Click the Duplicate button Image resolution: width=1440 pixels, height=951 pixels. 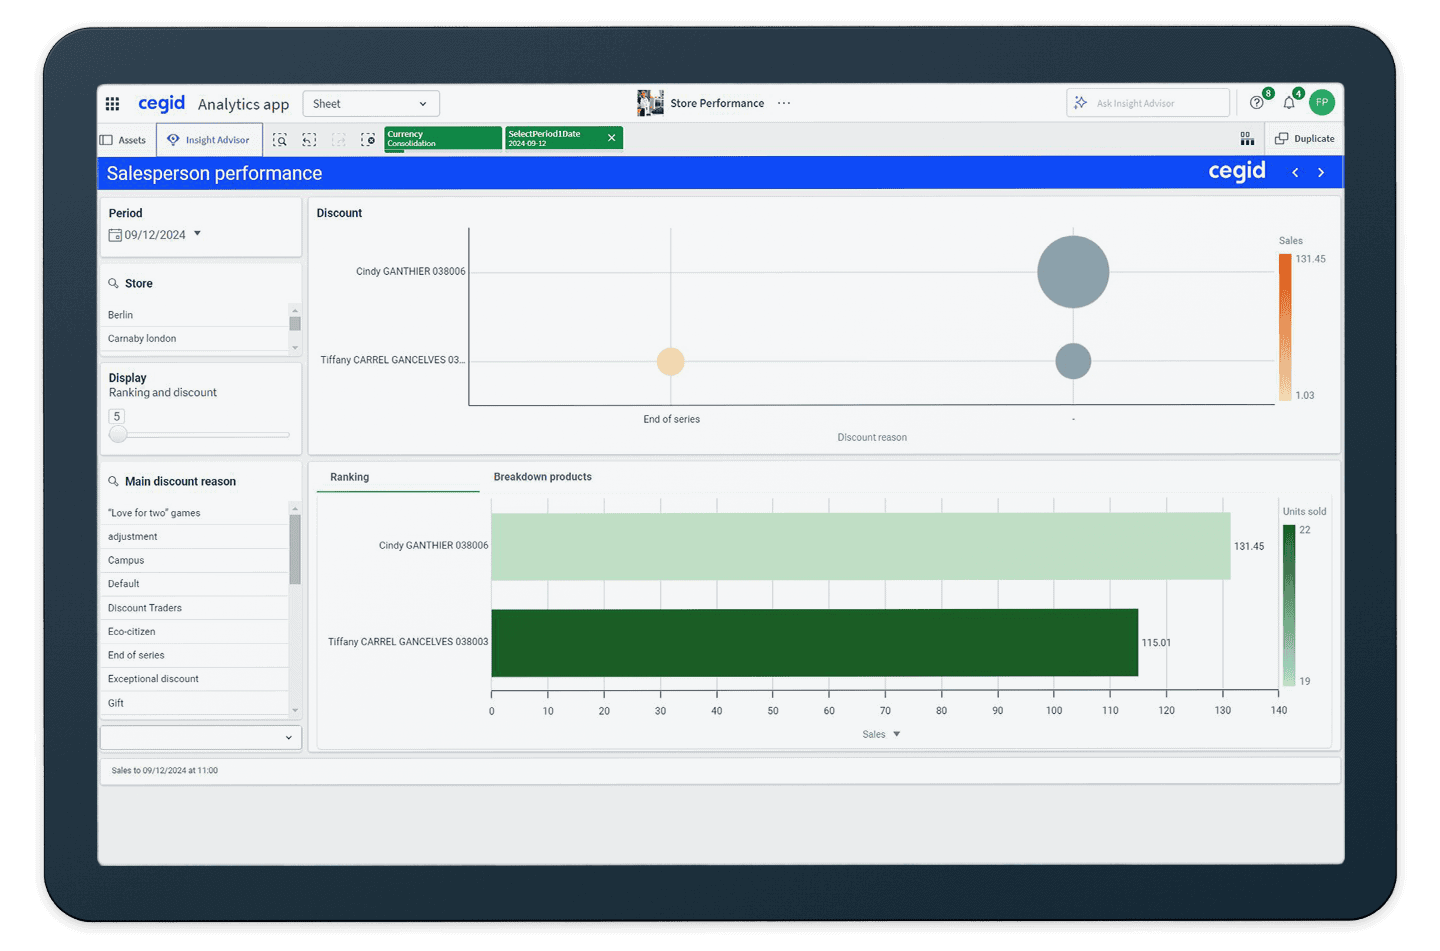click(x=1305, y=139)
